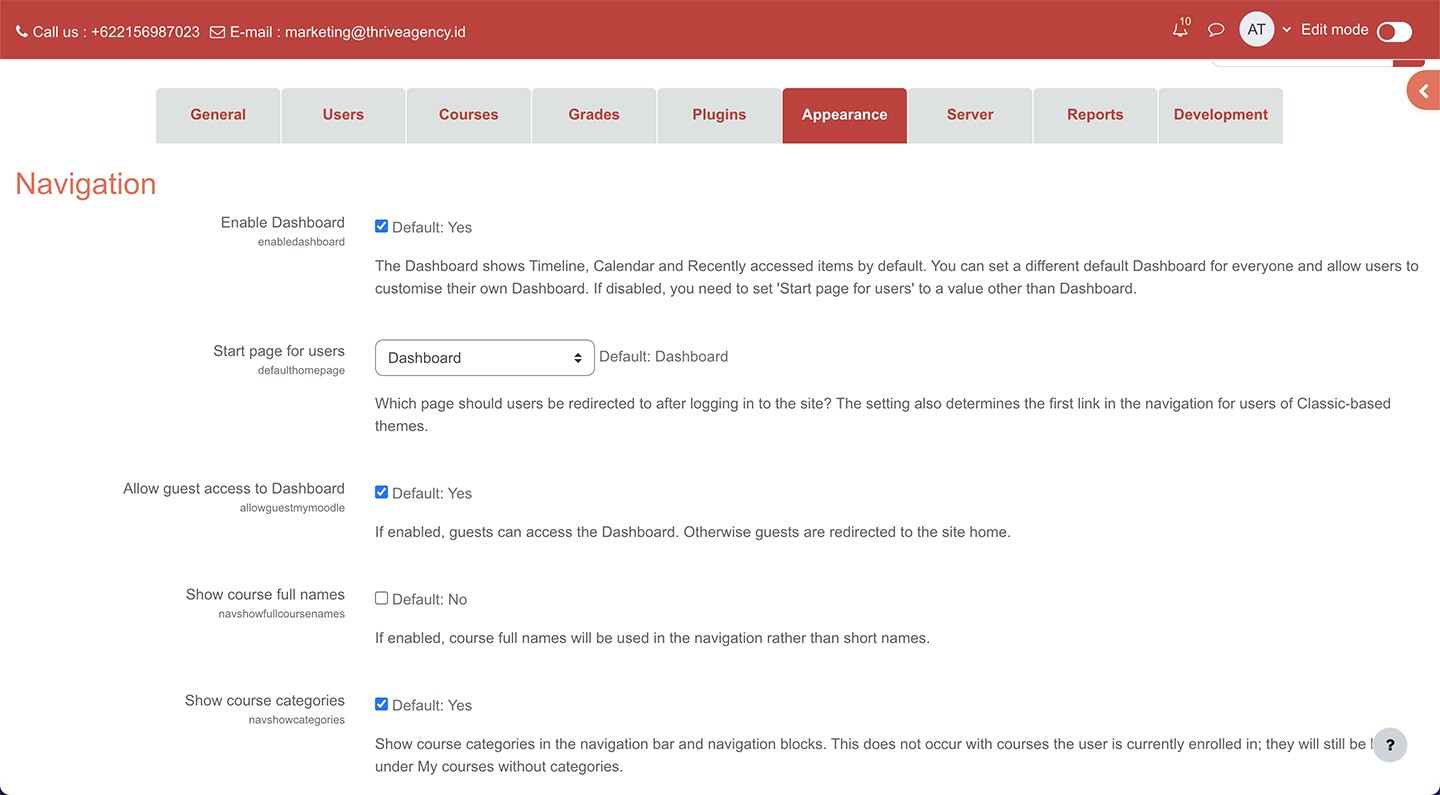
Task: Switch to the General tab
Action: point(218,115)
